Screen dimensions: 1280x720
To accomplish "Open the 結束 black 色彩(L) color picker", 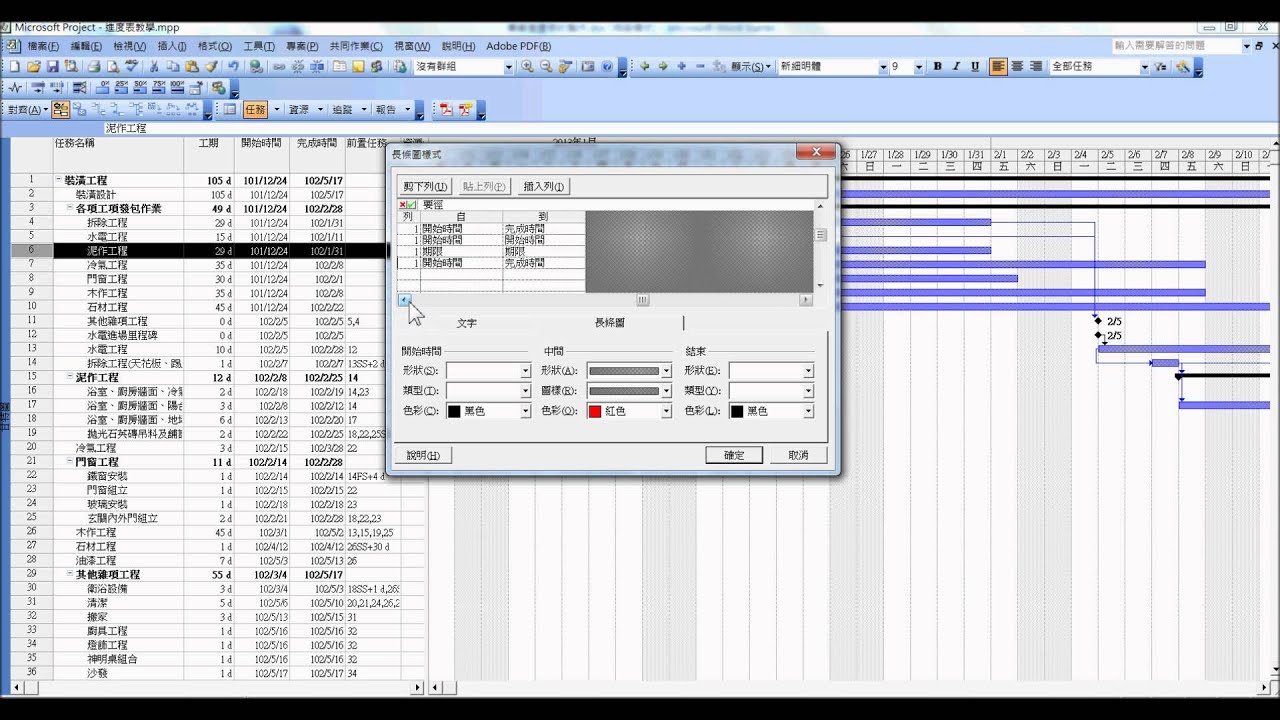I will pyautogui.click(x=771, y=411).
